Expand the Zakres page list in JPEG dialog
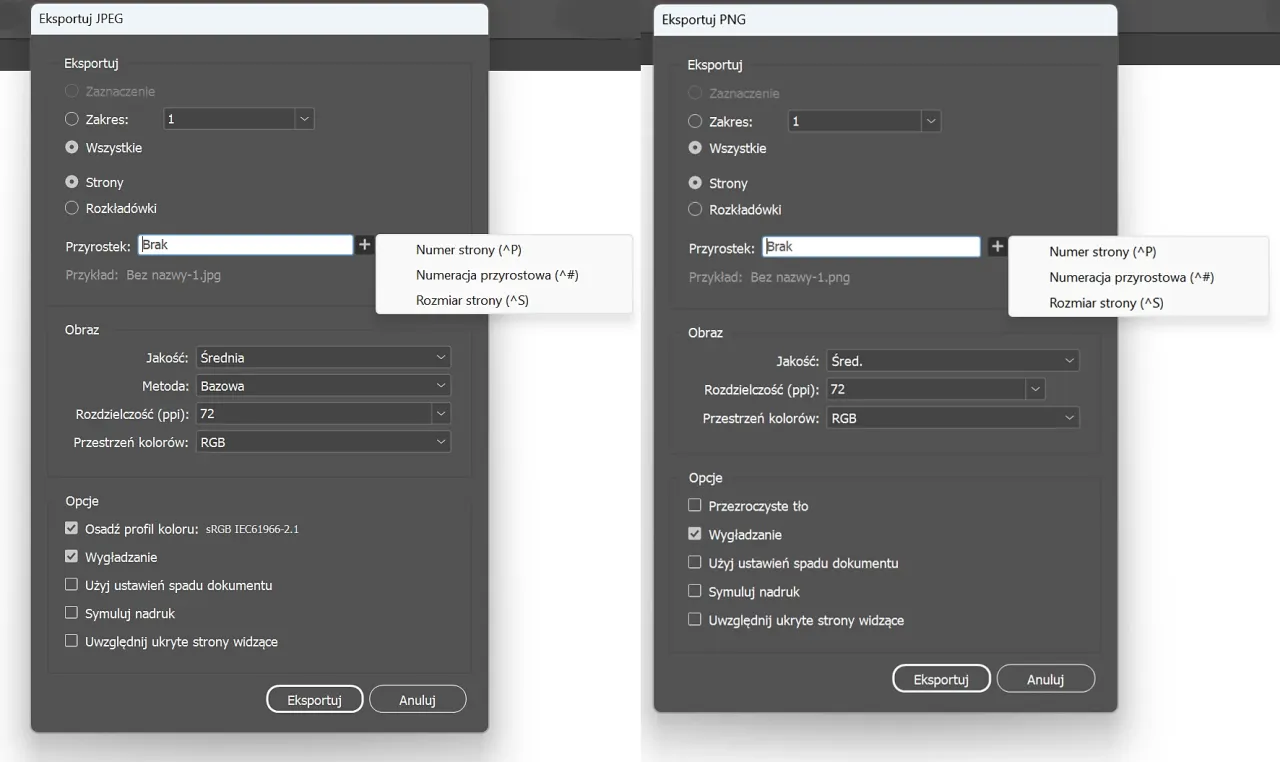The image size is (1280, 762). [304, 120]
